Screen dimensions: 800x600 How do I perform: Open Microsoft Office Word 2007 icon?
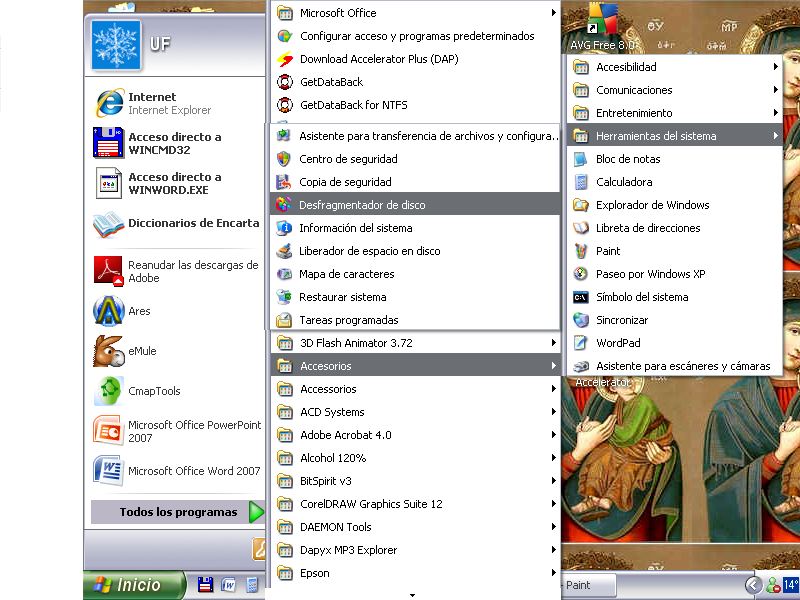[x=108, y=471]
